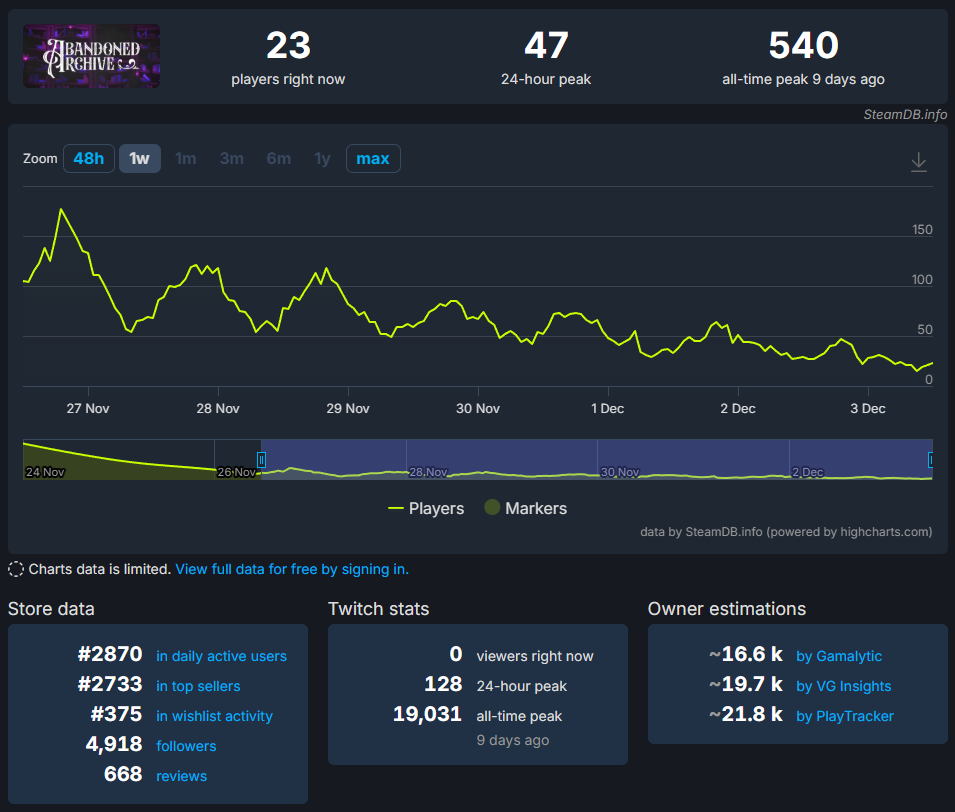Image resolution: width=955 pixels, height=812 pixels.
Task: Select the 1w zoom range
Action: click(x=139, y=158)
